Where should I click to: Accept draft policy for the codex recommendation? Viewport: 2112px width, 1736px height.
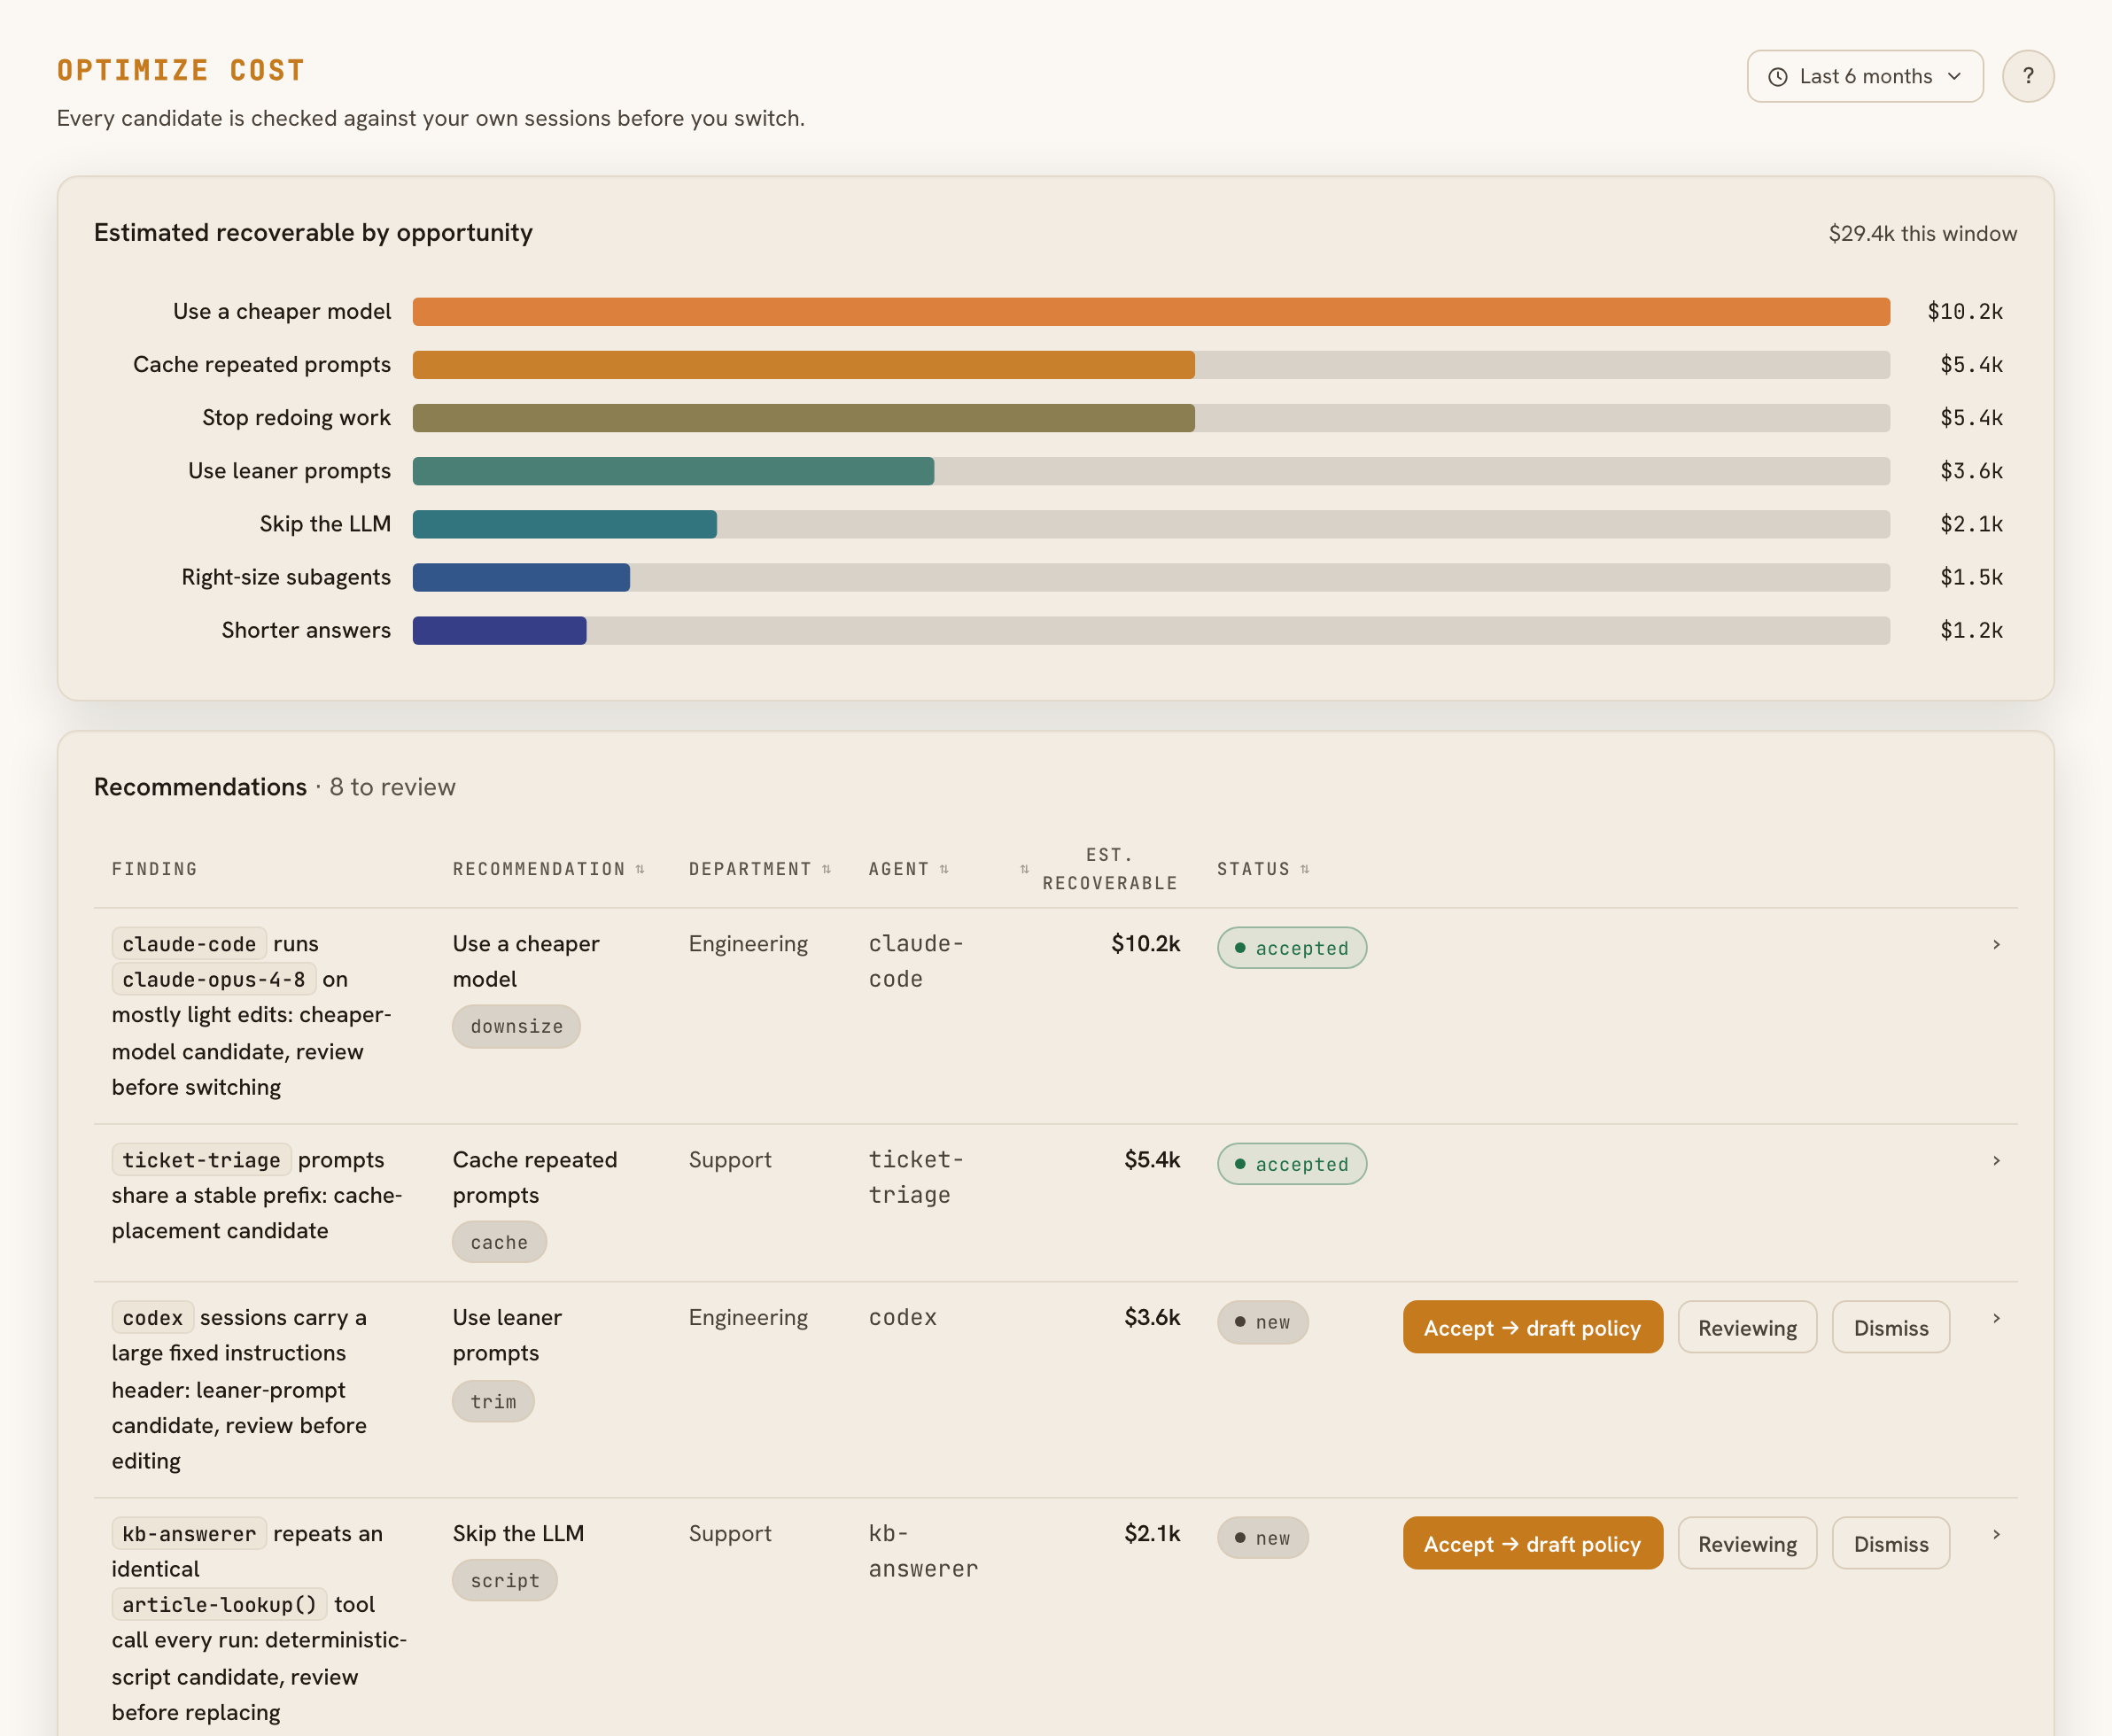pyautogui.click(x=1532, y=1327)
